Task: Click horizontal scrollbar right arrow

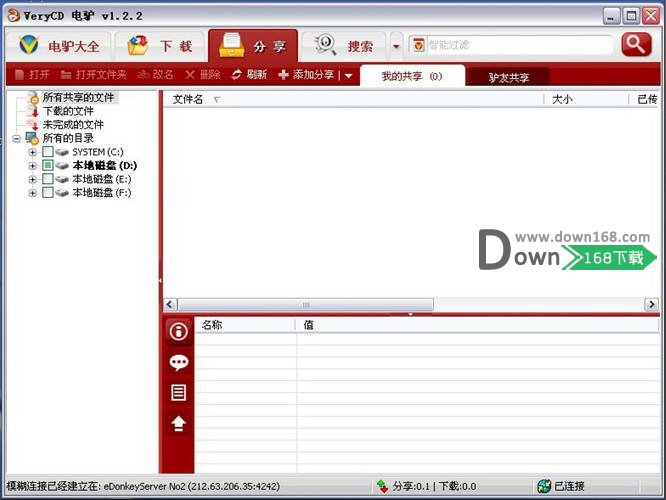Action: coord(652,305)
